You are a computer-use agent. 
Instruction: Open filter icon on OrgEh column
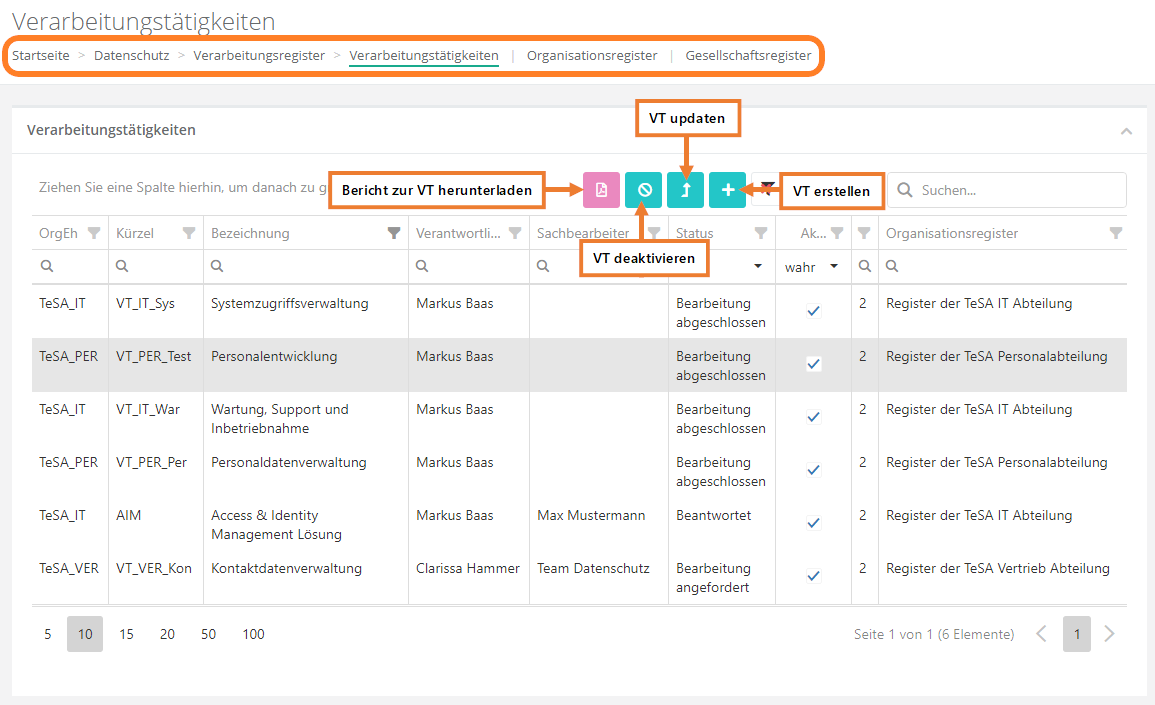[94, 233]
